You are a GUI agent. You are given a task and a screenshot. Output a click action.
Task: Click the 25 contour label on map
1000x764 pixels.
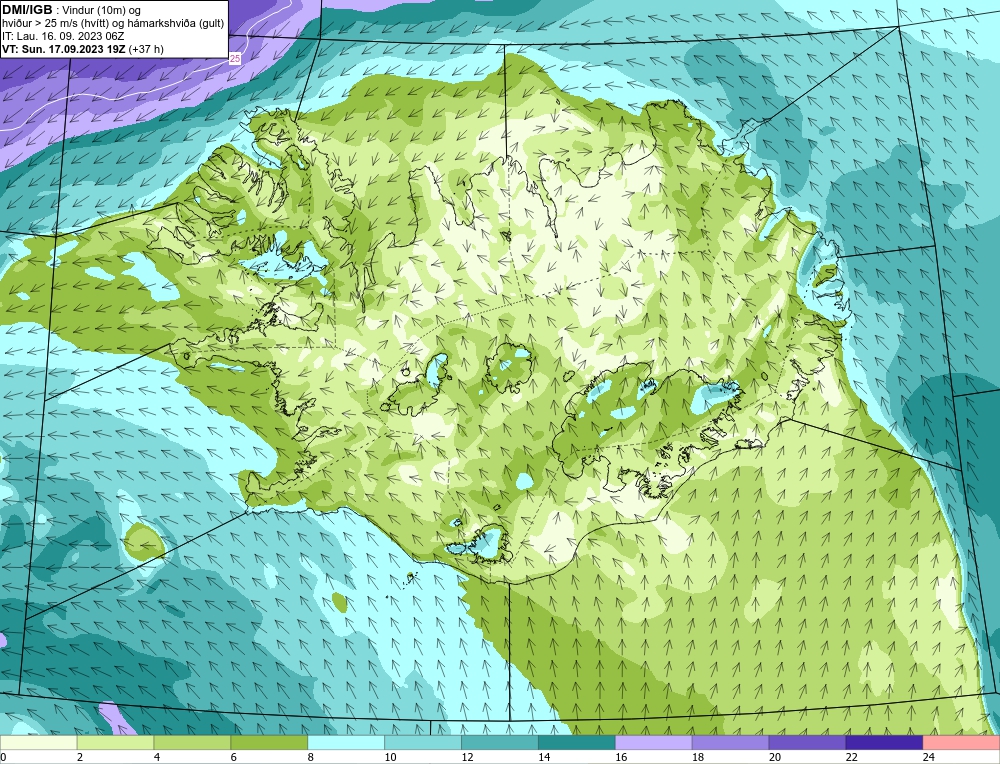(235, 59)
